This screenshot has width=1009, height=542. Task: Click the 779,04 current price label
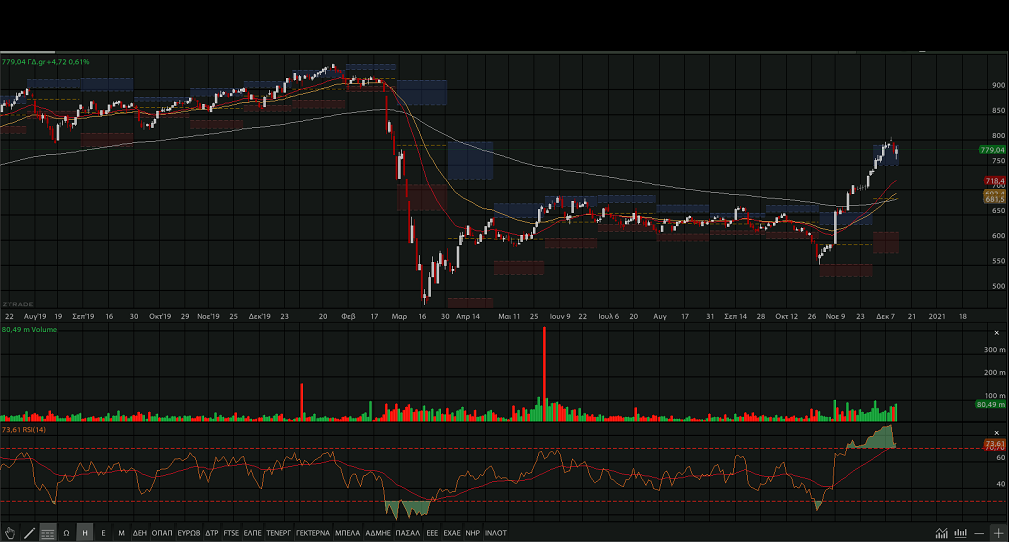click(992, 149)
